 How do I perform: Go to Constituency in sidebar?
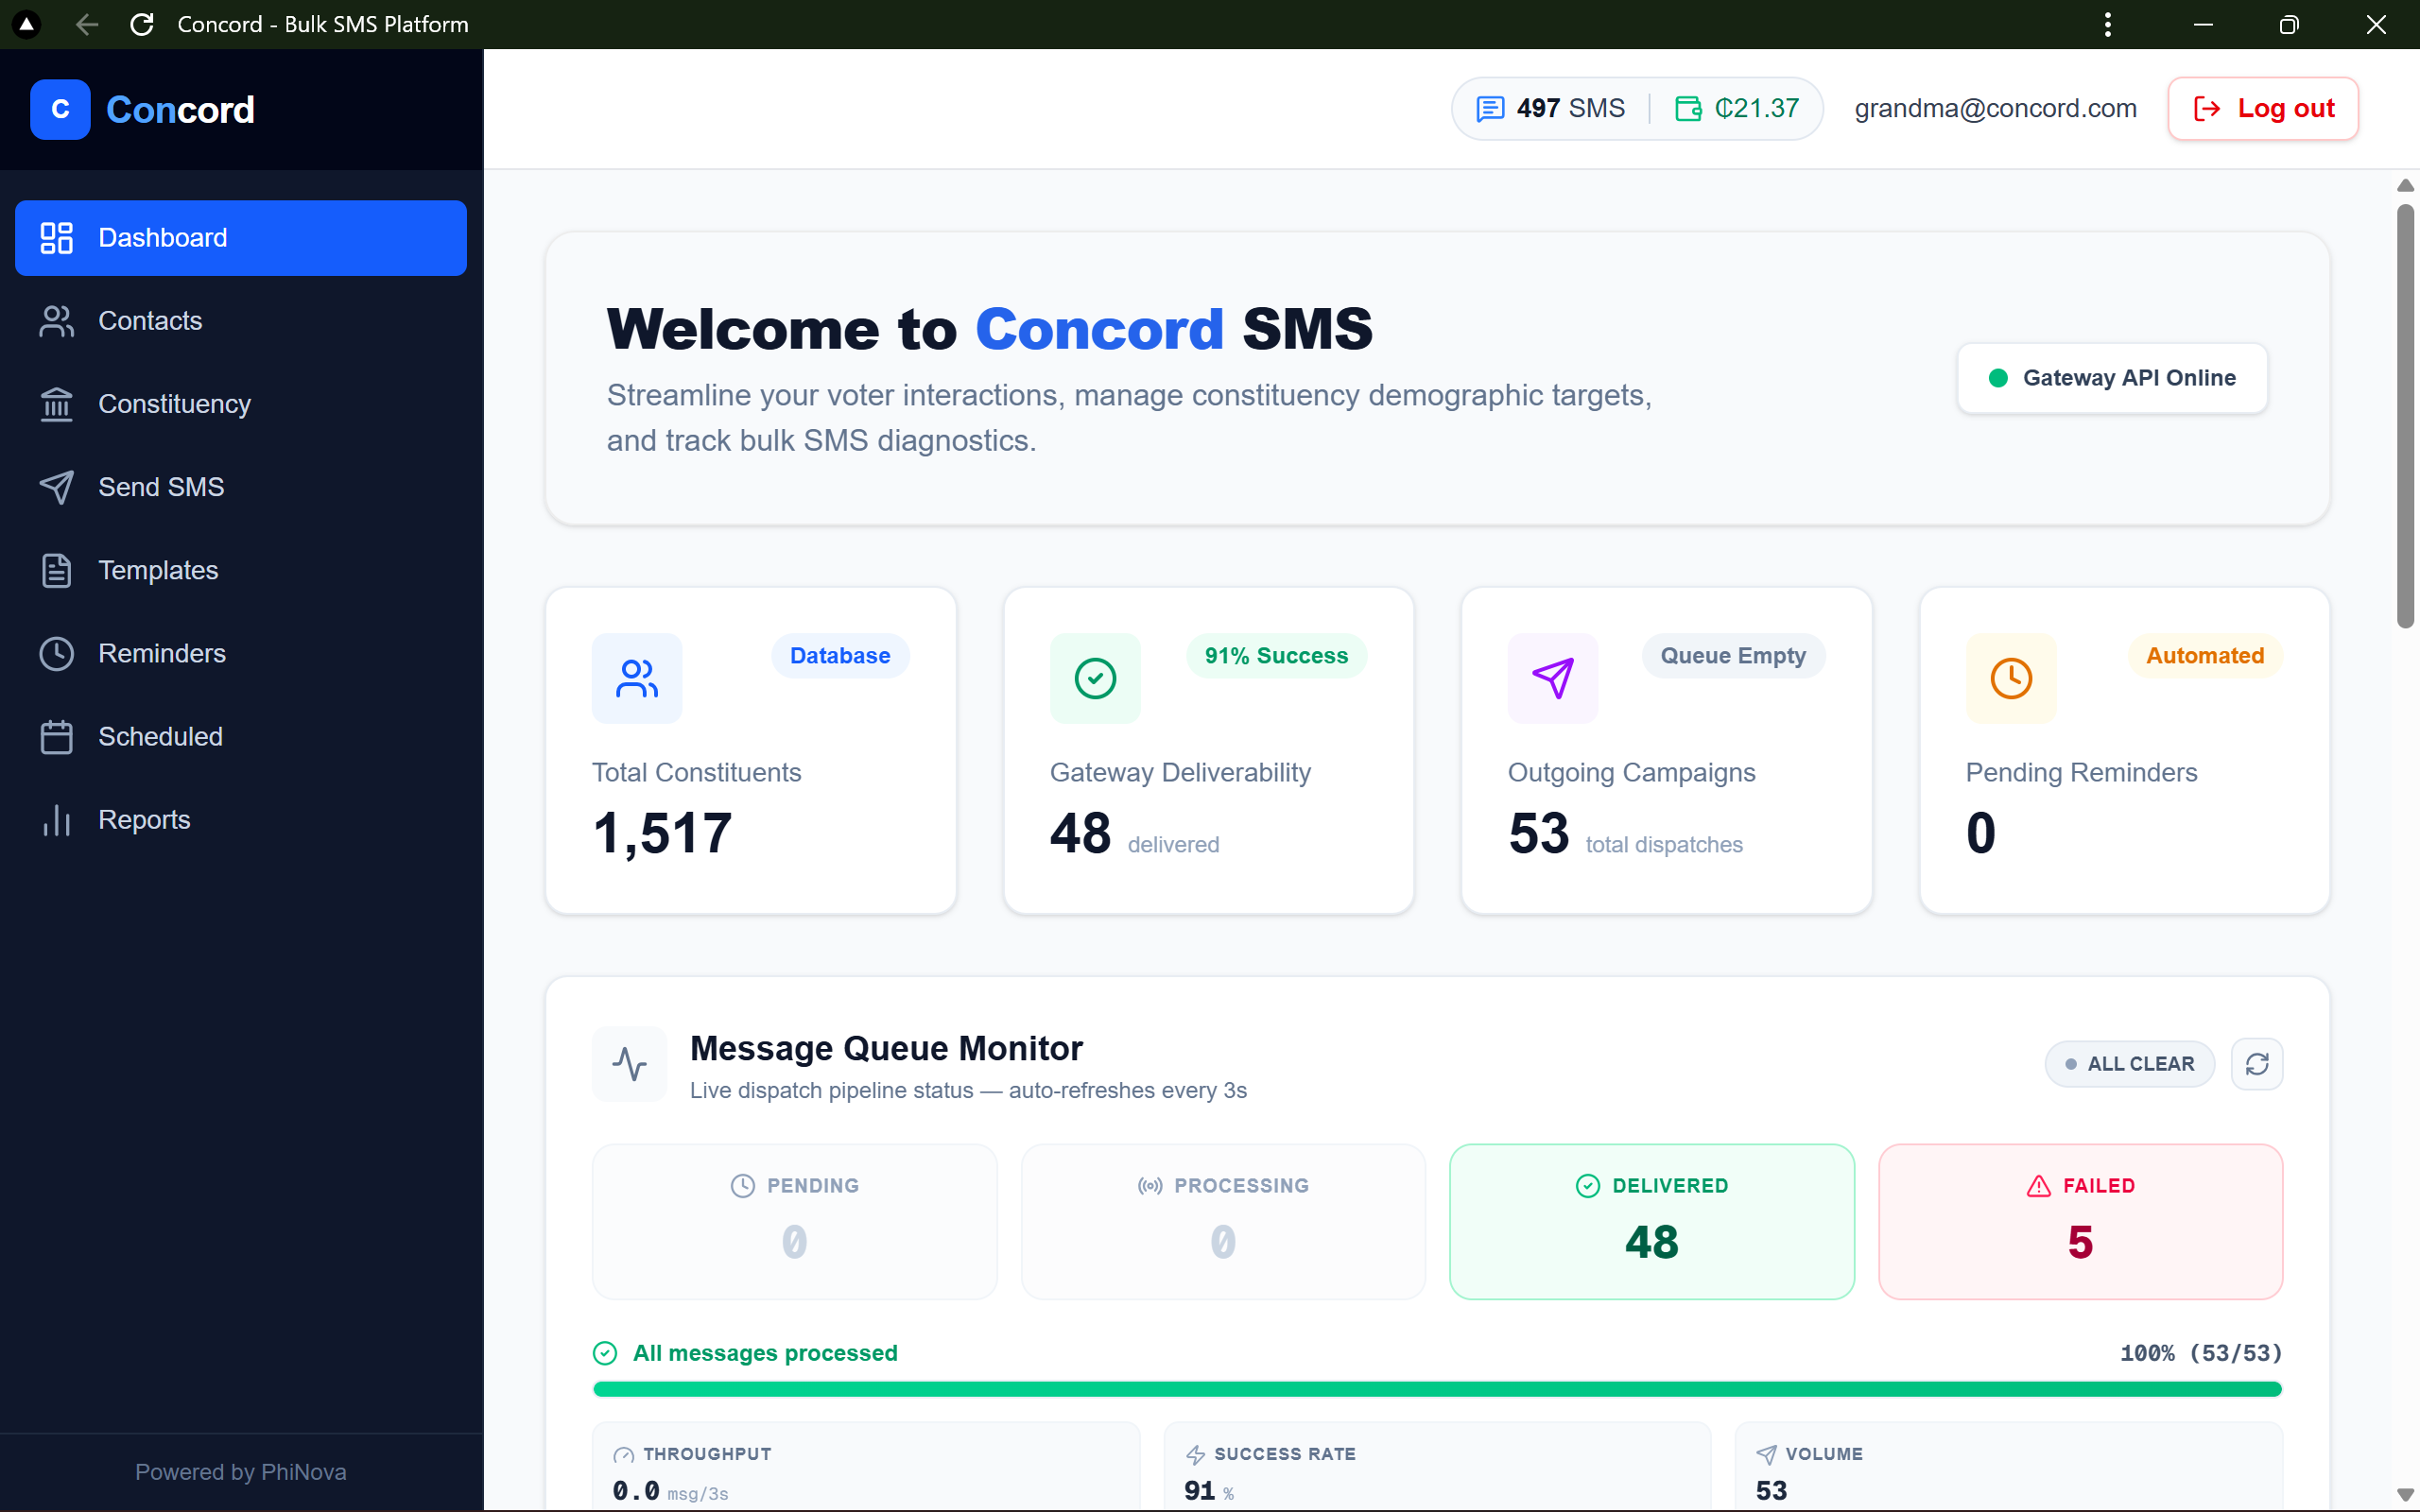tap(240, 404)
